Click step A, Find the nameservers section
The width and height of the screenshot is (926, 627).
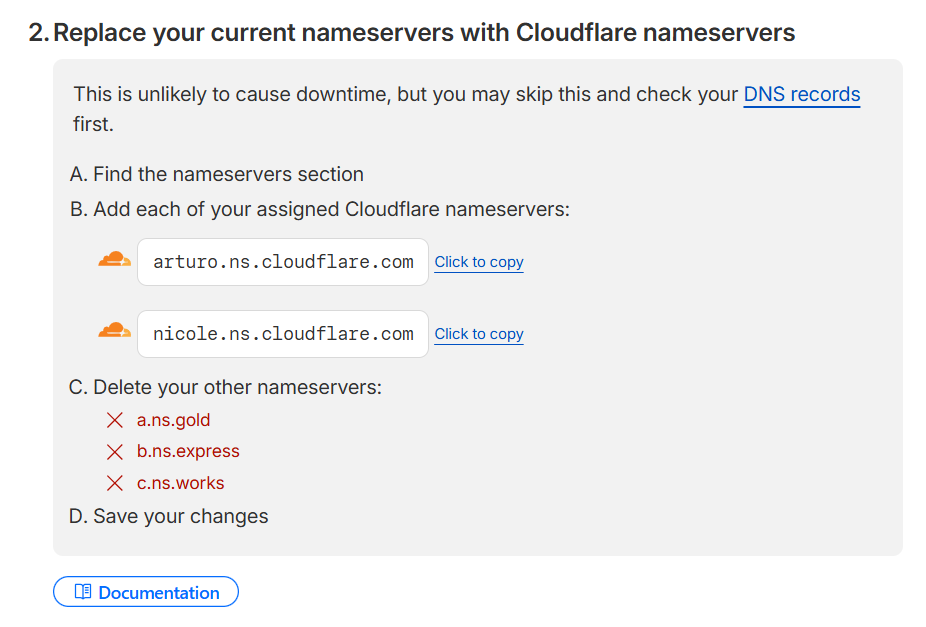coord(217,174)
